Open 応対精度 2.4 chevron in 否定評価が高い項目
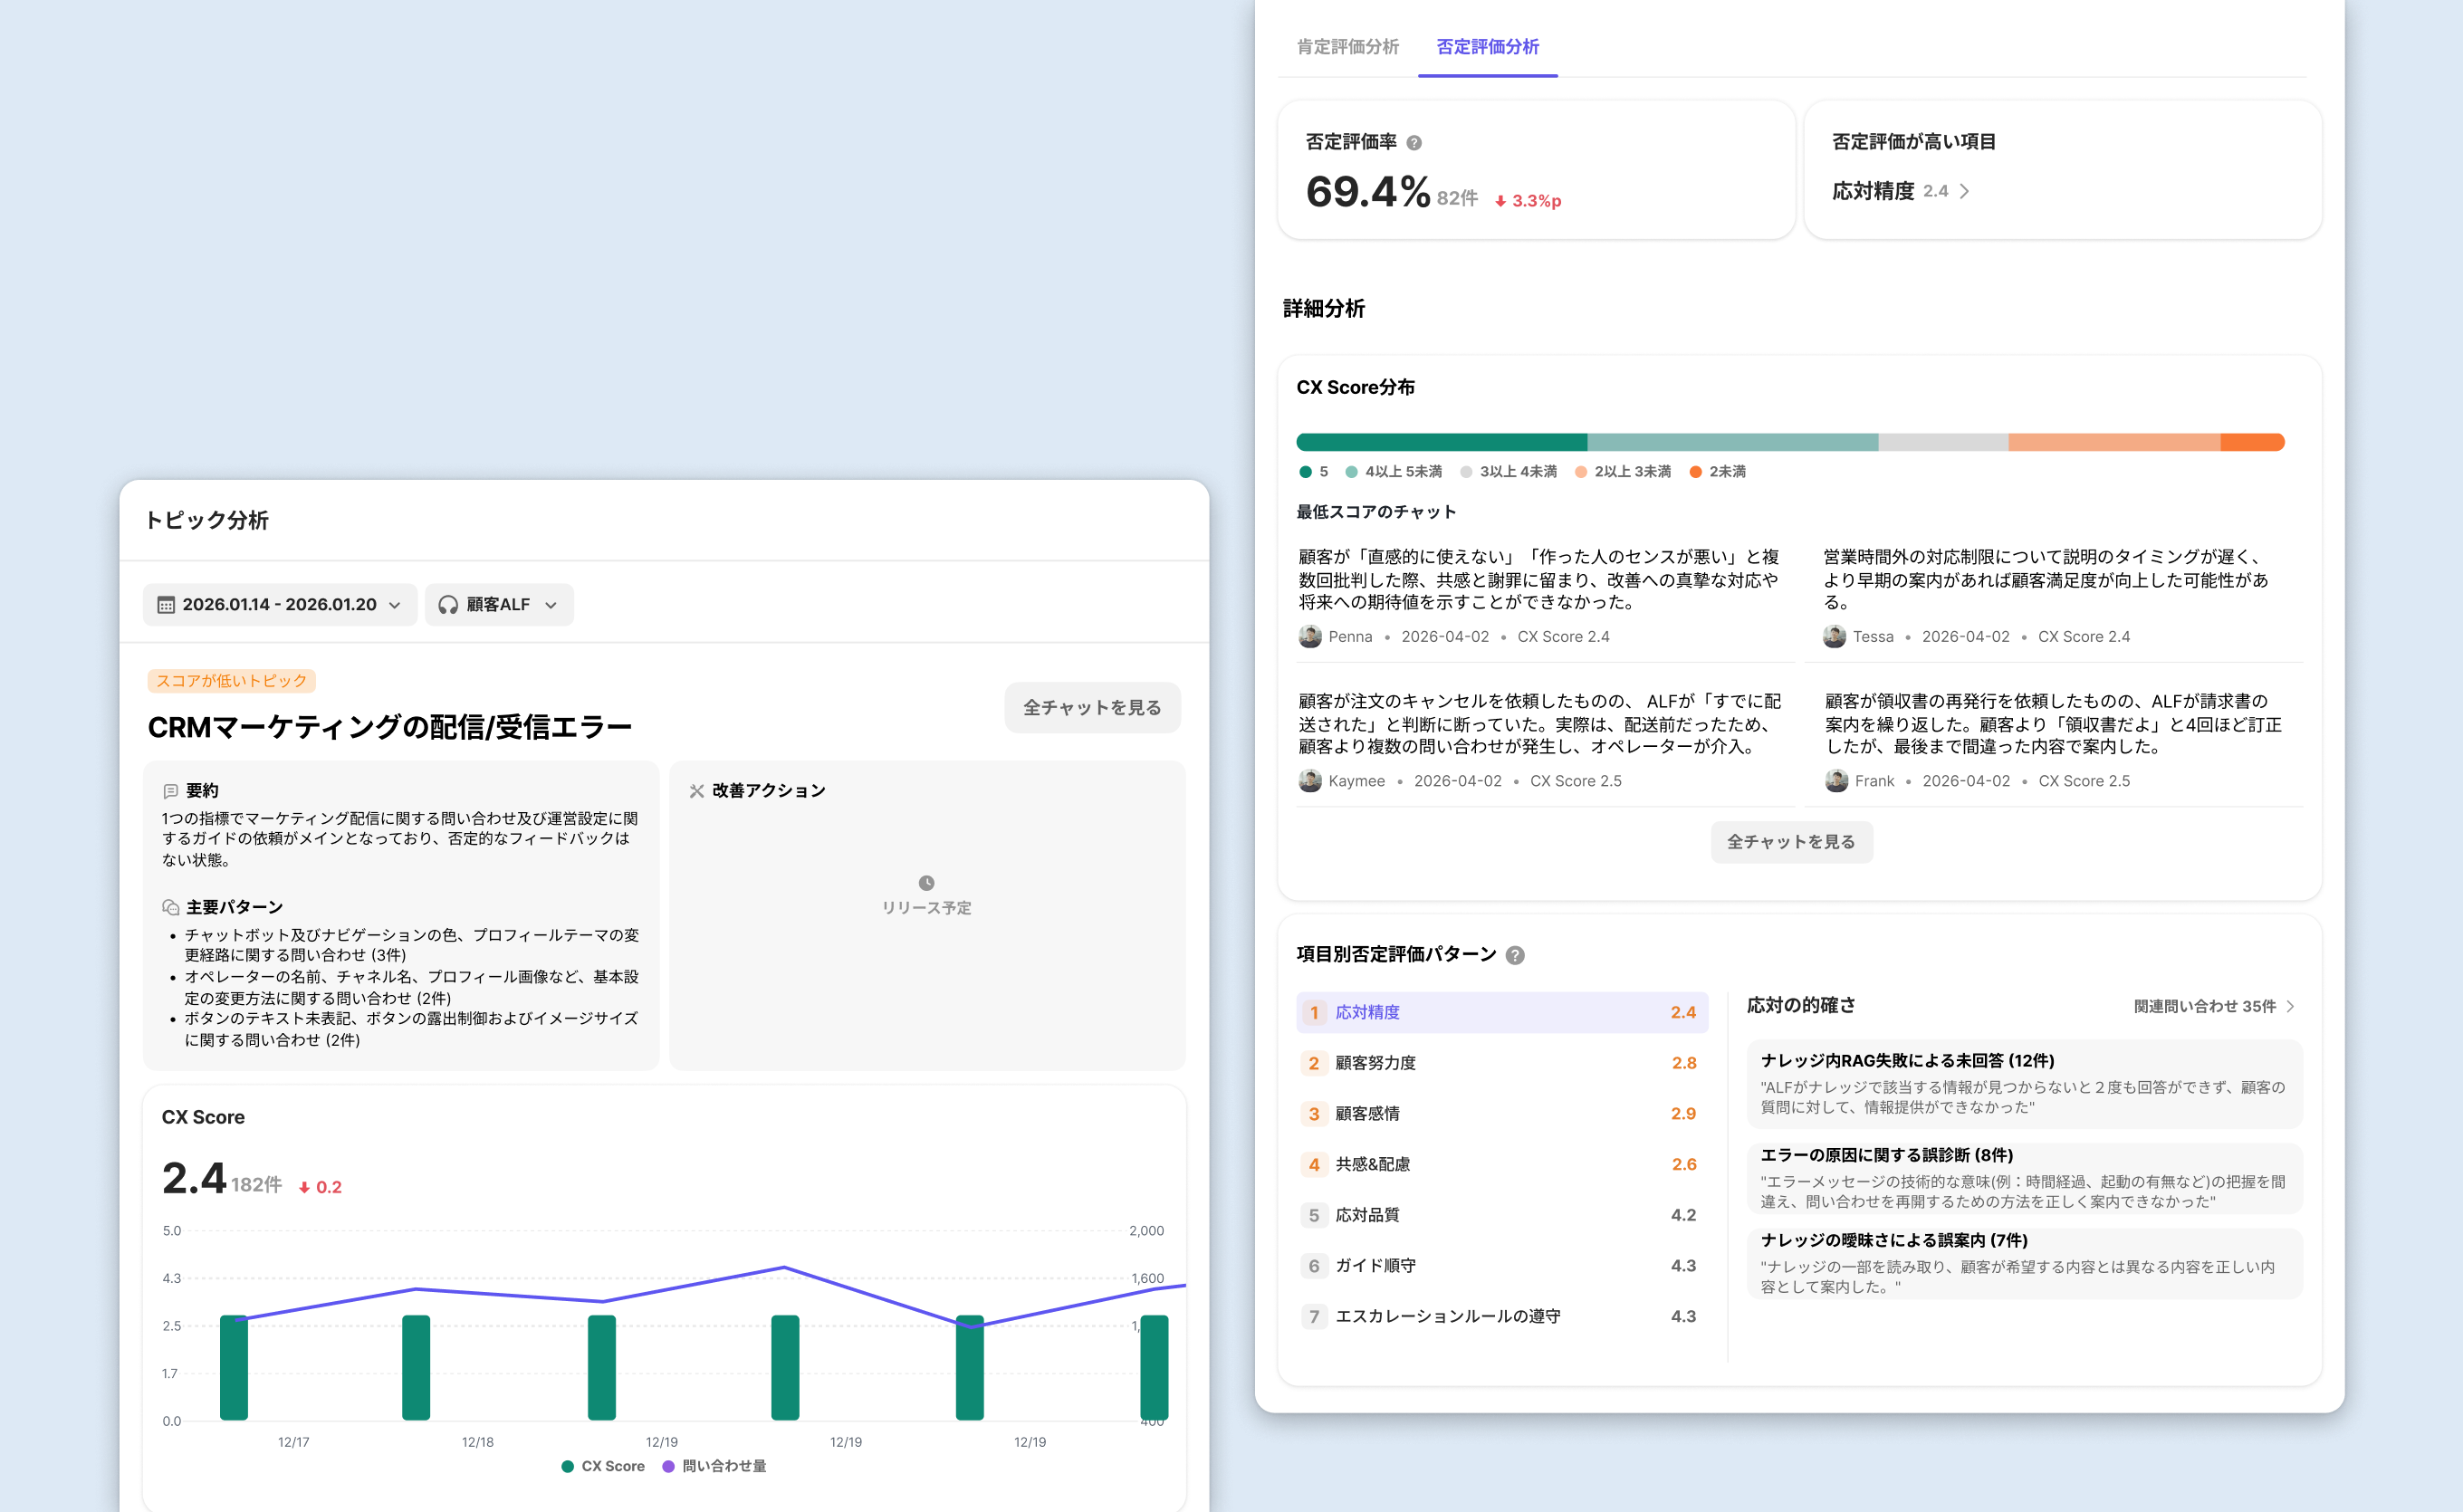2463x1512 pixels. click(1964, 191)
